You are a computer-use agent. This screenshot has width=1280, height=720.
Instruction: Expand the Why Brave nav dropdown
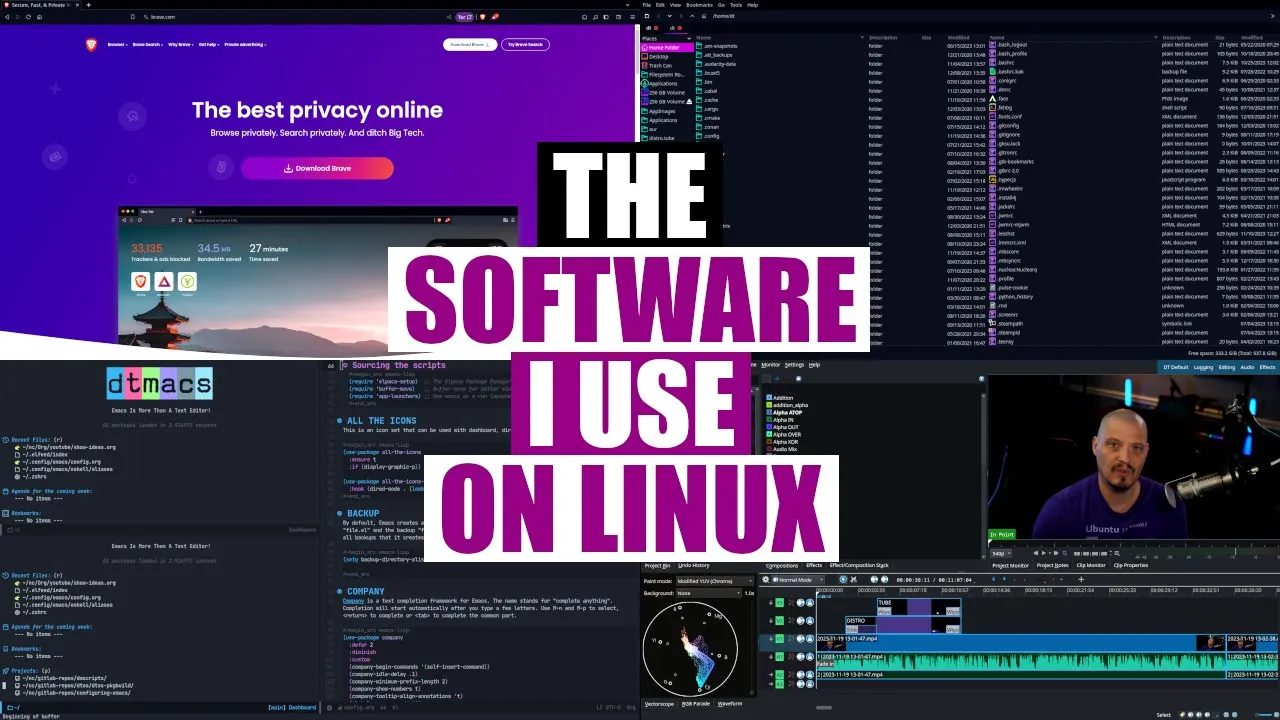(181, 45)
